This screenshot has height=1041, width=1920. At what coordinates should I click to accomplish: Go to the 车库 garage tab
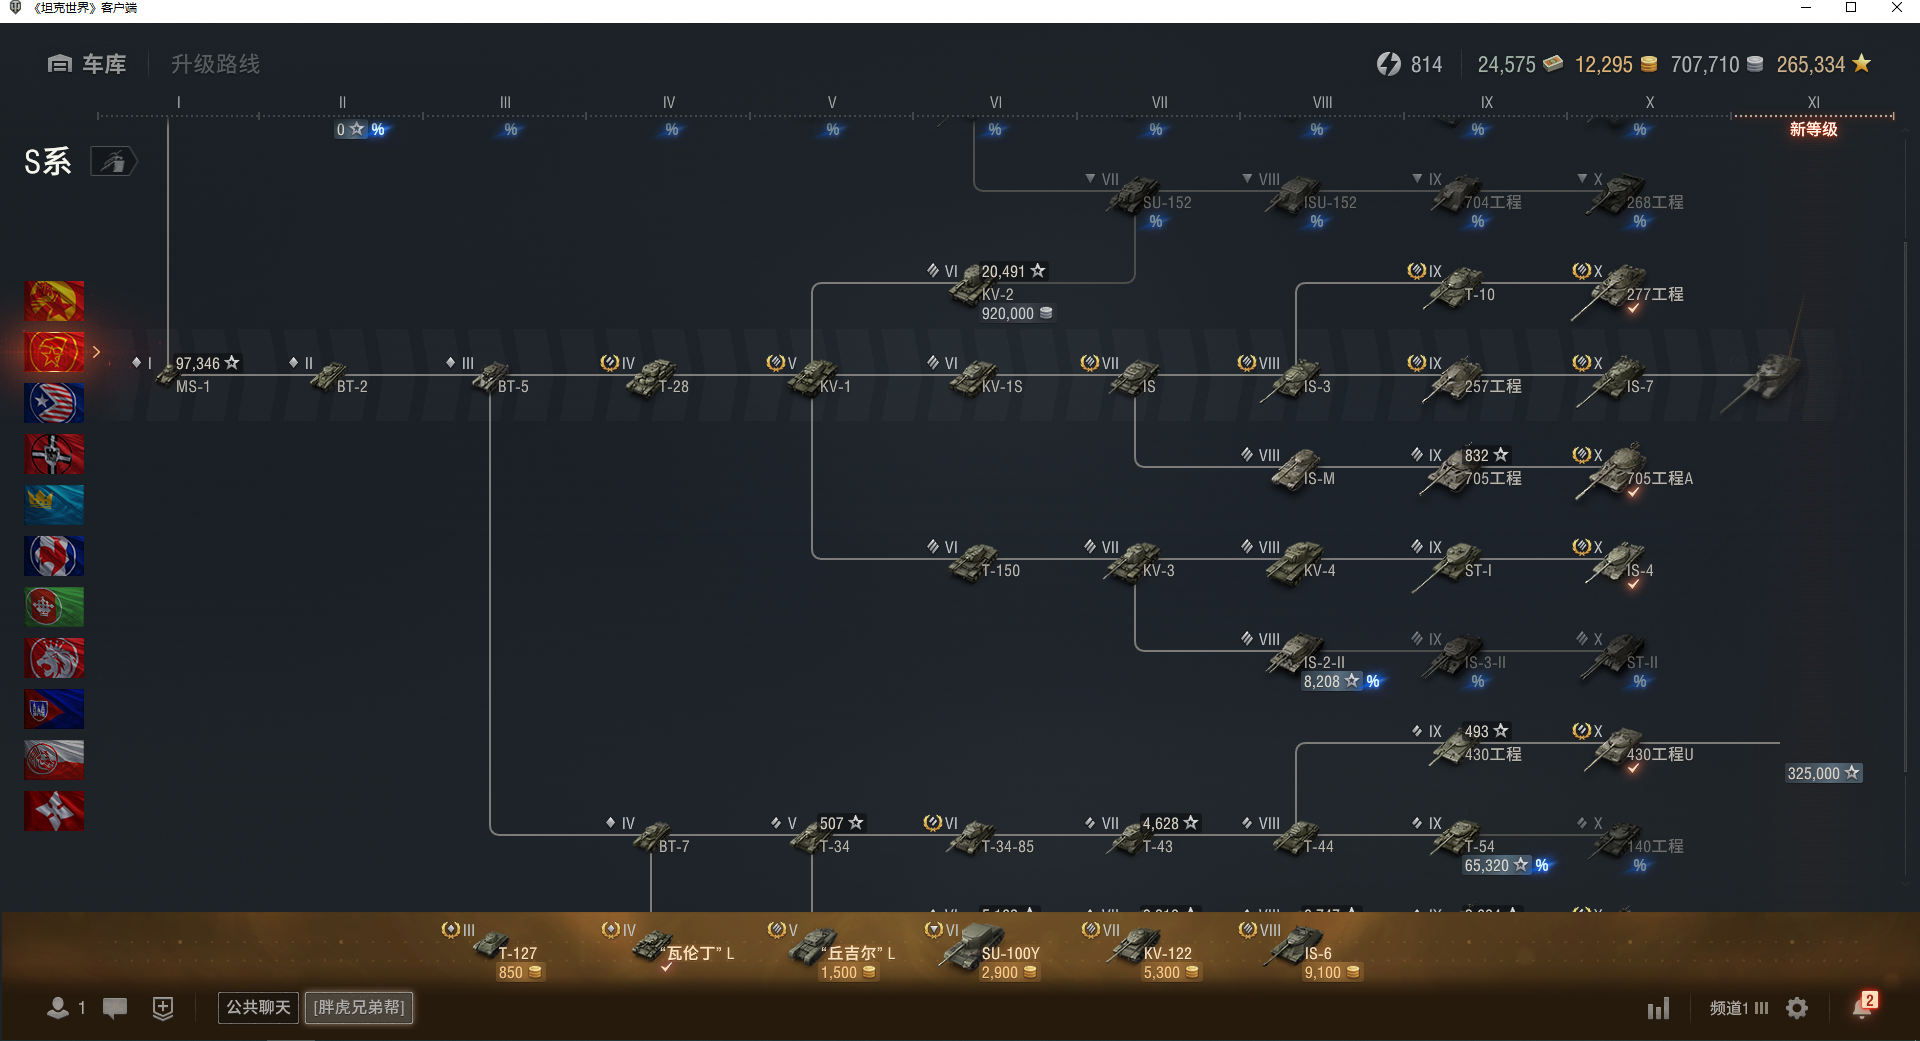(87, 64)
